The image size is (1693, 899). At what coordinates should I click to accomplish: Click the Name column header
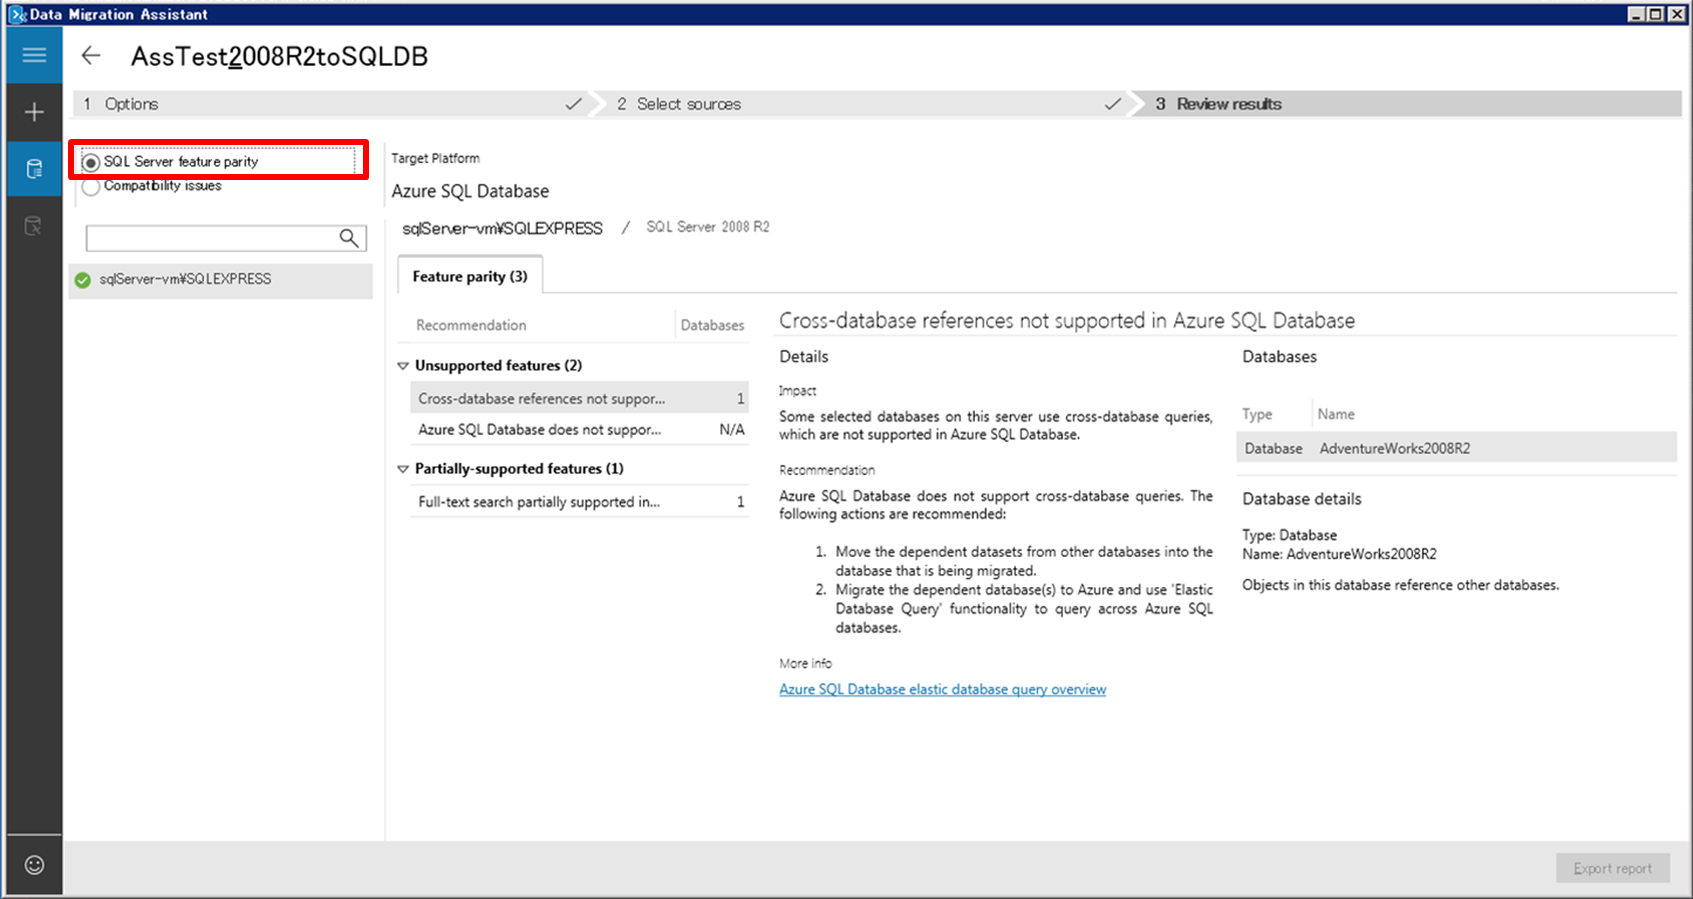[1336, 414]
